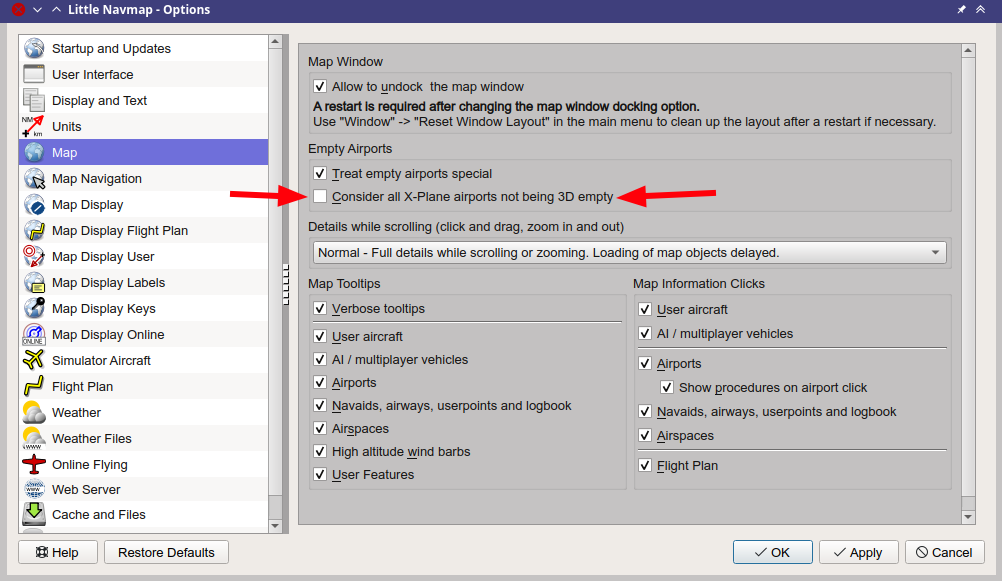
Task: Click the Map Display Labels icon
Action: pos(34,283)
